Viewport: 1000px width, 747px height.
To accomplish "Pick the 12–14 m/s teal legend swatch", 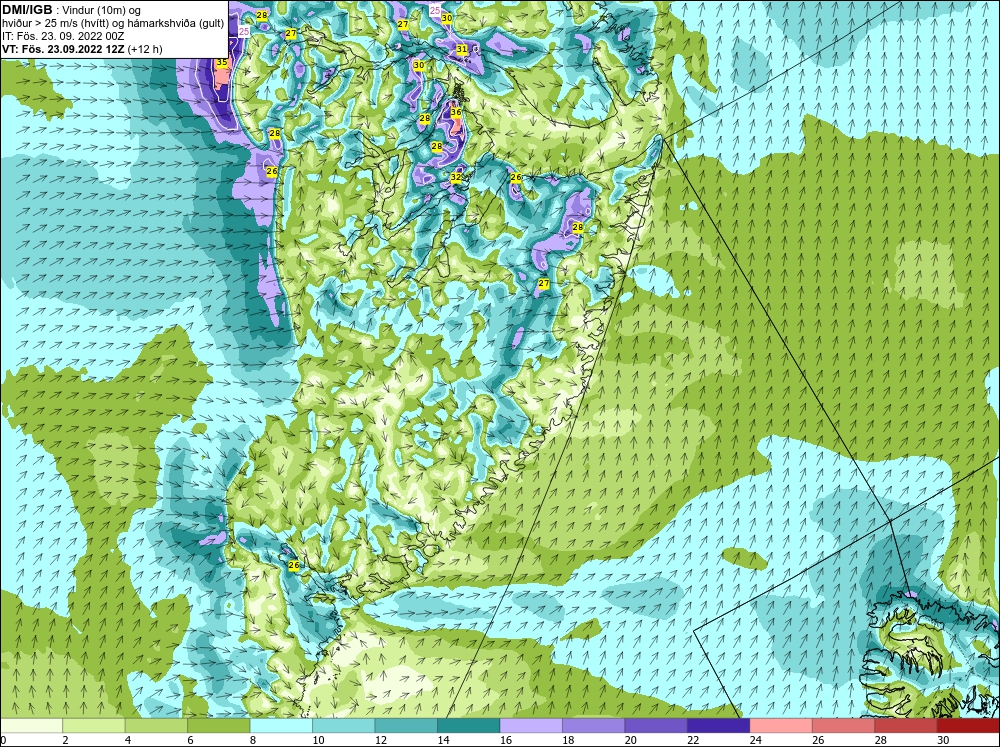I will click(x=406, y=725).
